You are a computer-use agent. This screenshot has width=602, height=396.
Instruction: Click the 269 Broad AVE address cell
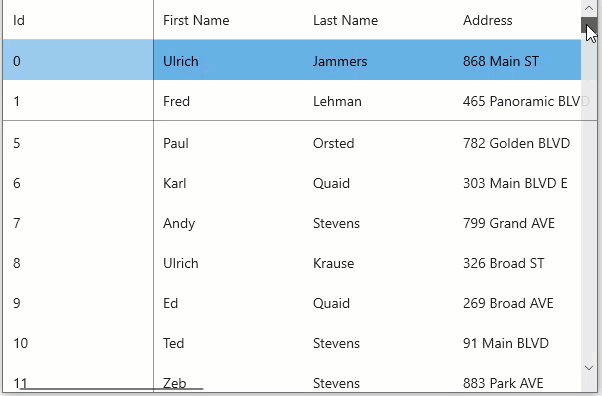click(517, 303)
